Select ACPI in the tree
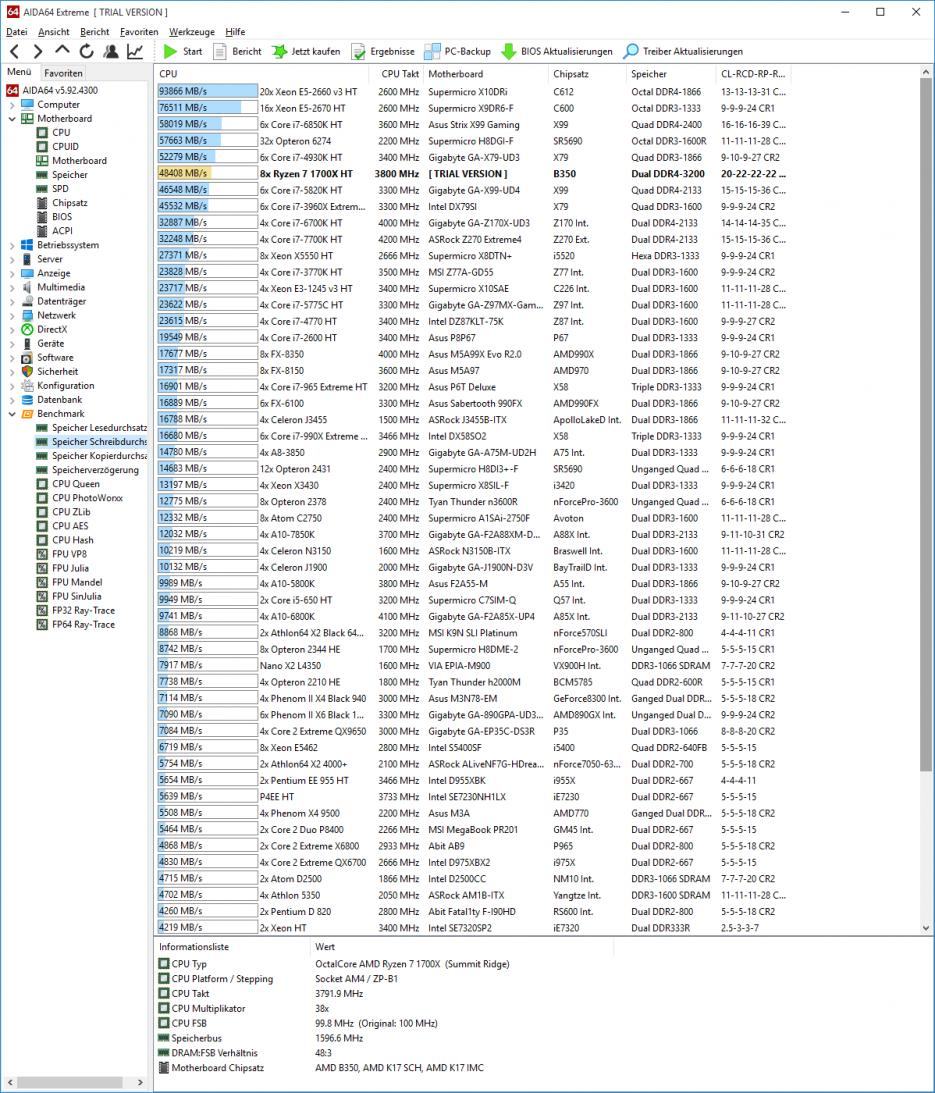 (x=62, y=231)
